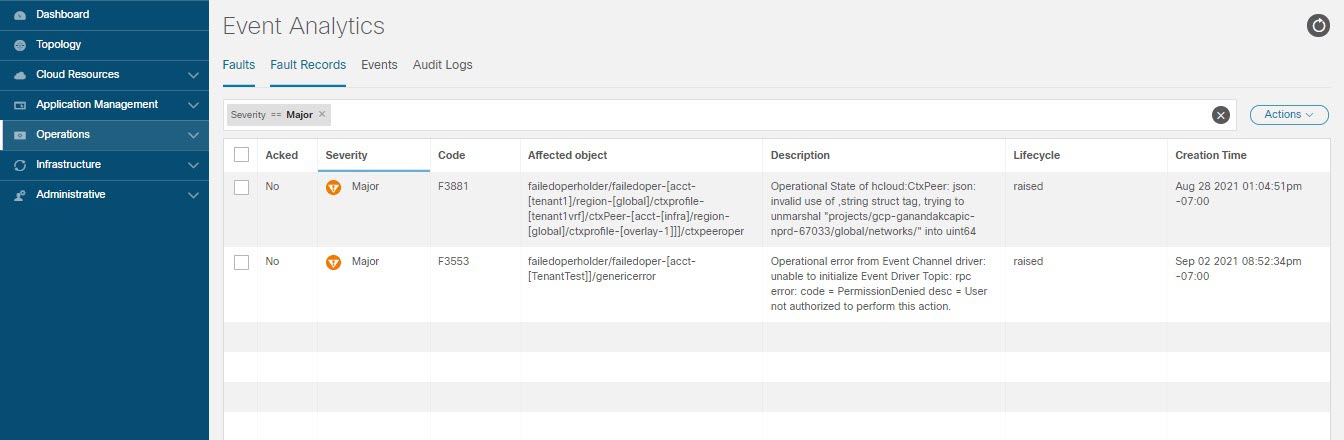Expand the Cloud Resources chevron

pyautogui.click(x=194, y=75)
